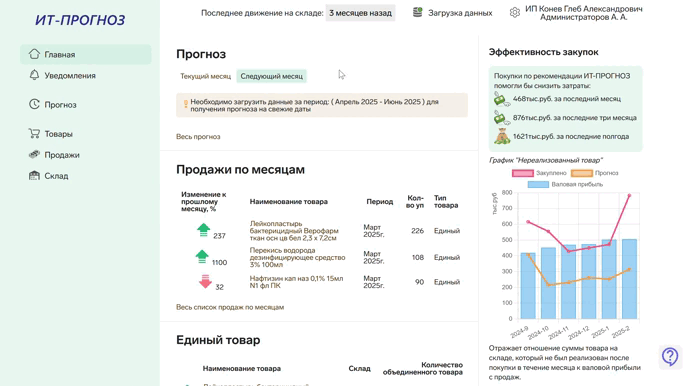The height and width of the screenshot is (386, 696).
Task: Toggle the Прогноз legend swatch
Action: point(582,173)
